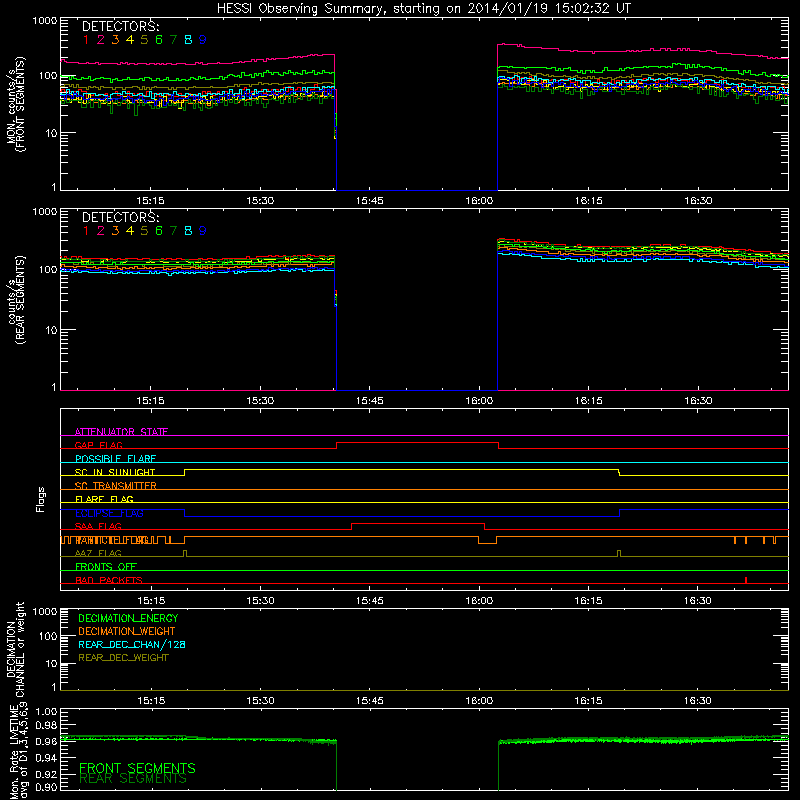This screenshot has height=800, width=800.
Task: Click DETECTORS: label in rear segments panel
Action: click(120, 217)
